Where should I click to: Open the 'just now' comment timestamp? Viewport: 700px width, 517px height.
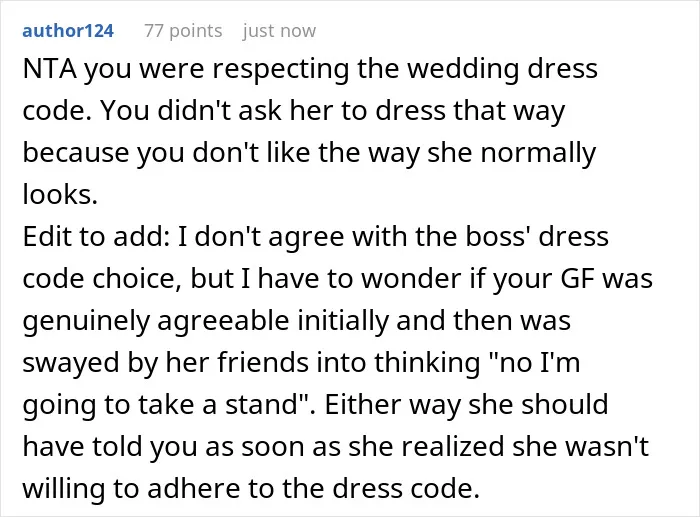coord(279,31)
